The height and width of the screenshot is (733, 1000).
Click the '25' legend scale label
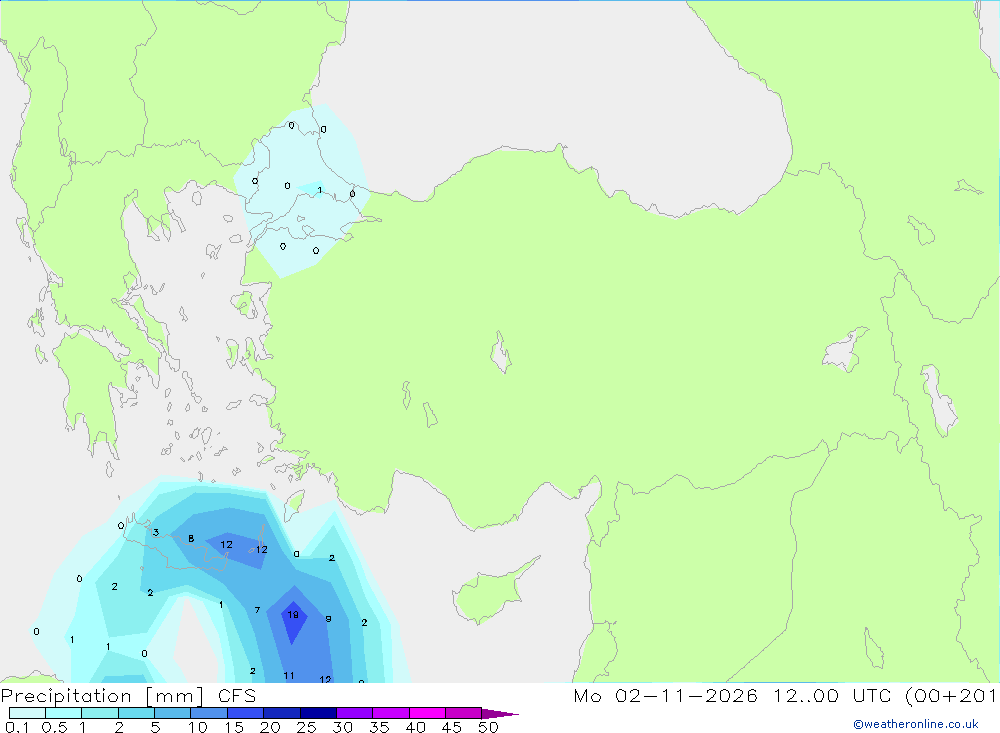(307, 727)
